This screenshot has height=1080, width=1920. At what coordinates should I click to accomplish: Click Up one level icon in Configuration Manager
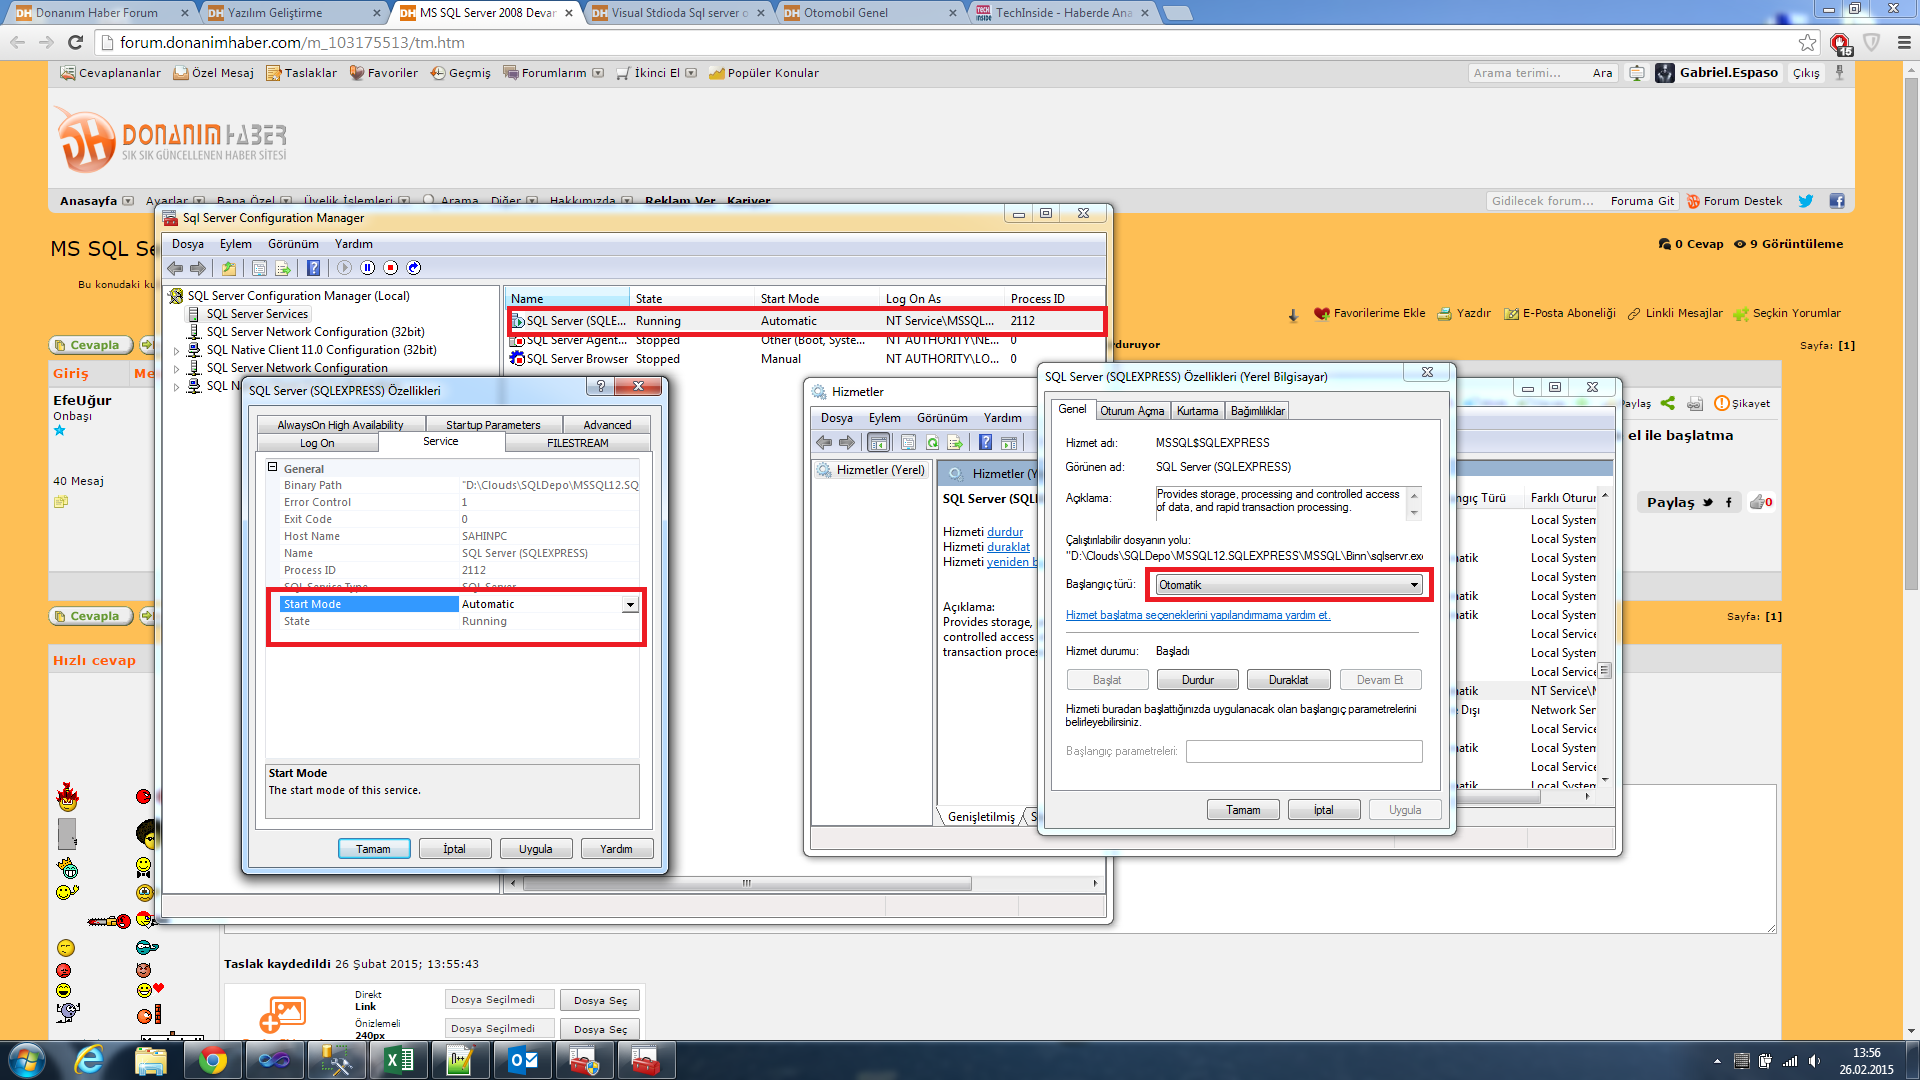[x=229, y=268]
